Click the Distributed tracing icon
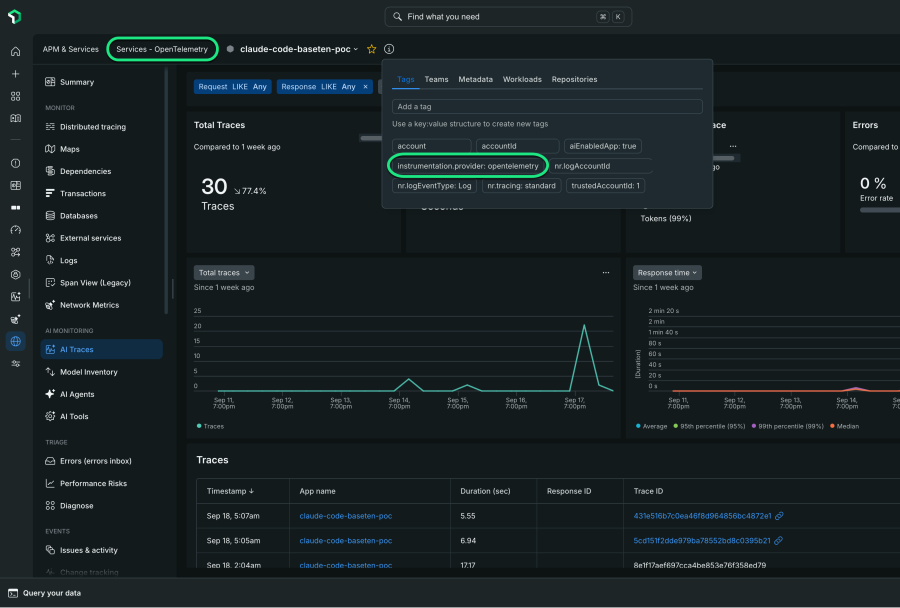Viewport: 900px width, 608px height. click(50, 127)
